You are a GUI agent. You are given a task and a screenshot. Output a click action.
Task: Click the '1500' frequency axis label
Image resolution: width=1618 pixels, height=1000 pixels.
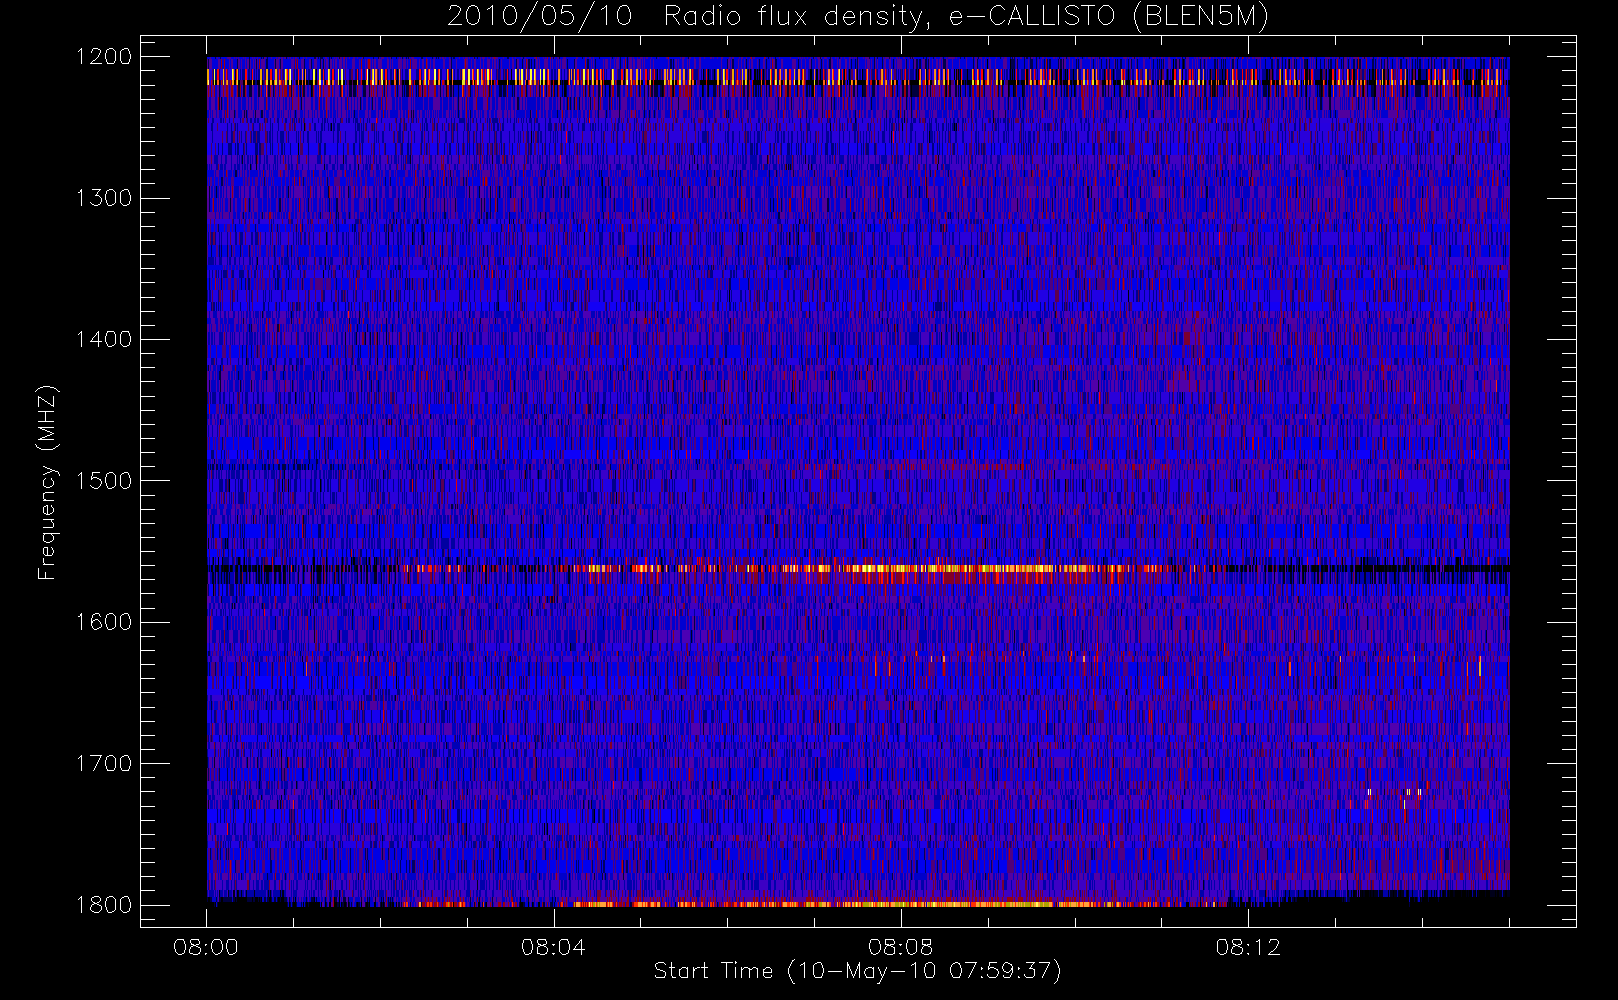[x=104, y=481]
